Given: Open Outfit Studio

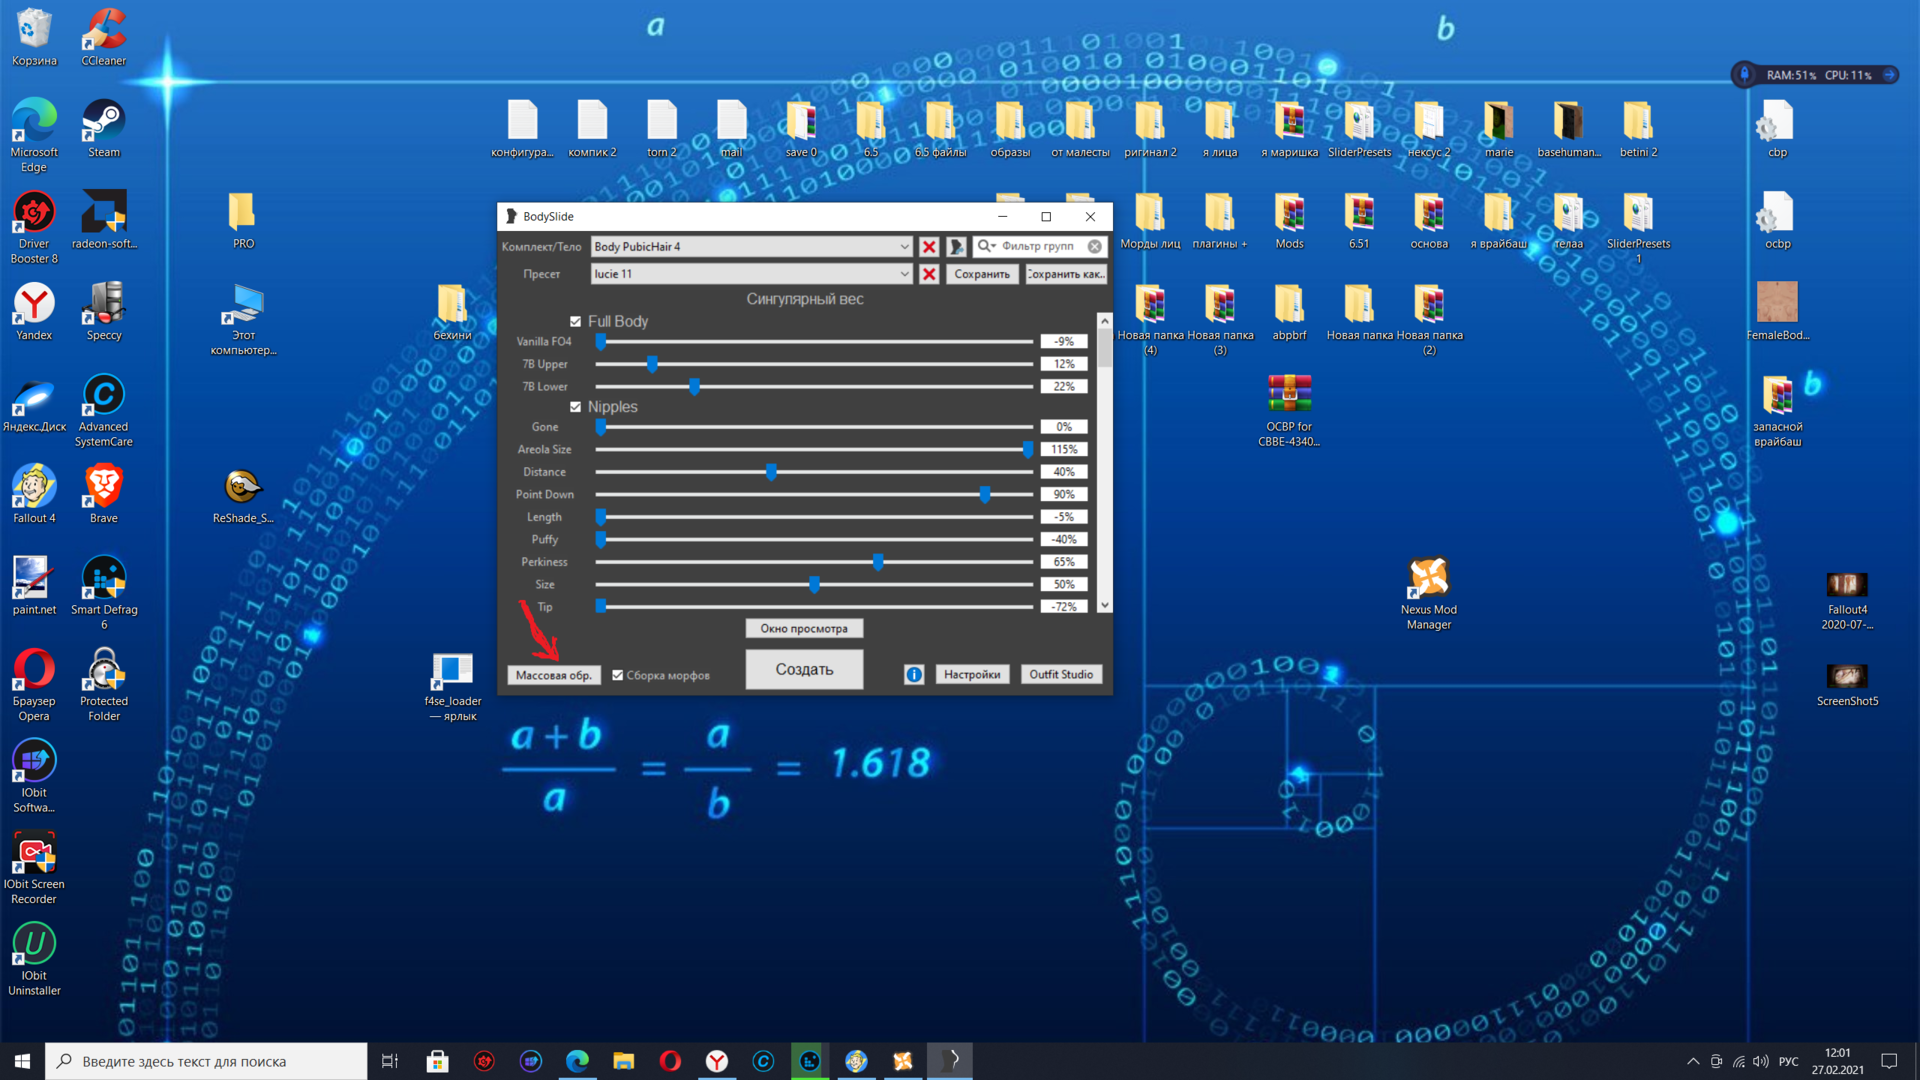Looking at the screenshot, I should [1061, 675].
